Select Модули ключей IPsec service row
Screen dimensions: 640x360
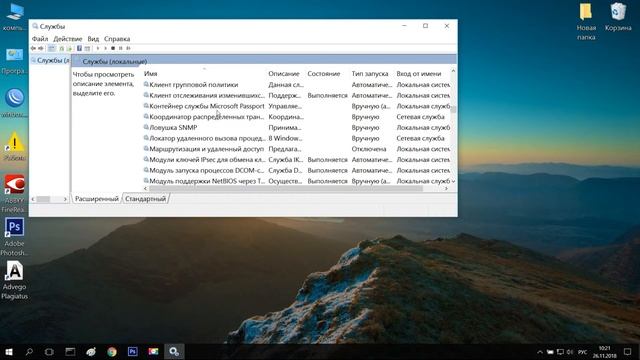(x=296, y=160)
